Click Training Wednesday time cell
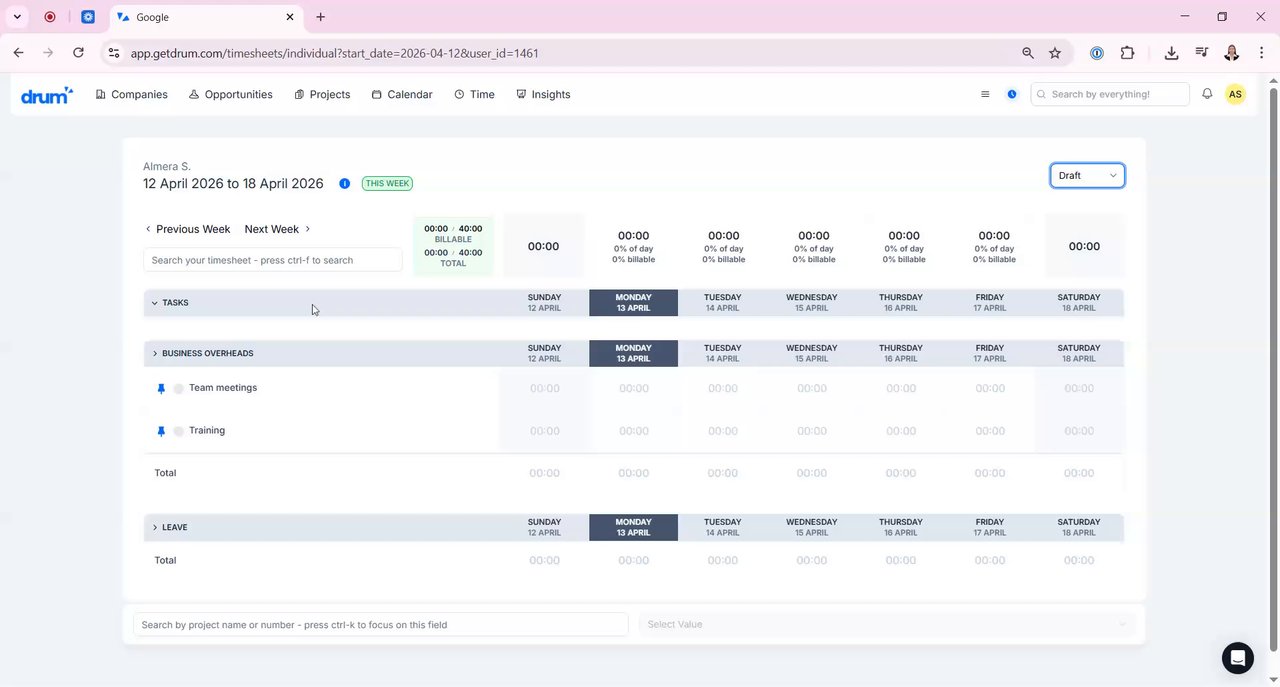Viewport: 1280px width, 687px height. (x=811, y=432)
